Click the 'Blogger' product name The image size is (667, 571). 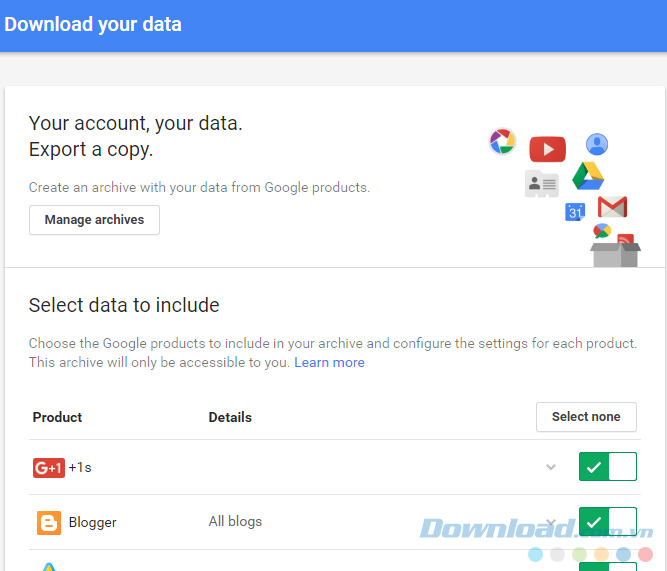[x=92, y=522]
